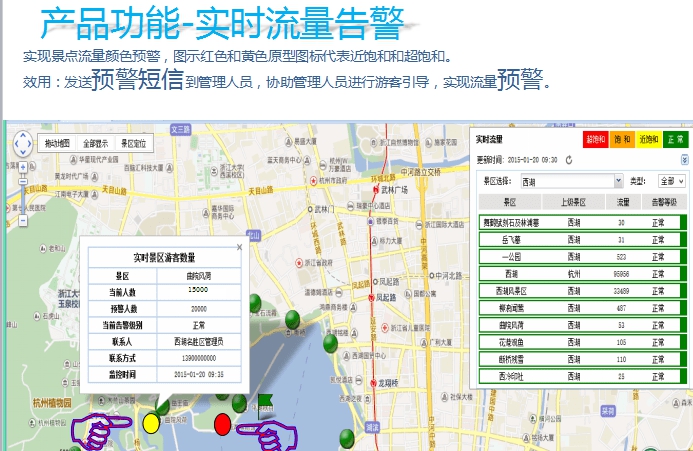
Task: Refresh the real-time flow update time
Action: pos(569,159)
